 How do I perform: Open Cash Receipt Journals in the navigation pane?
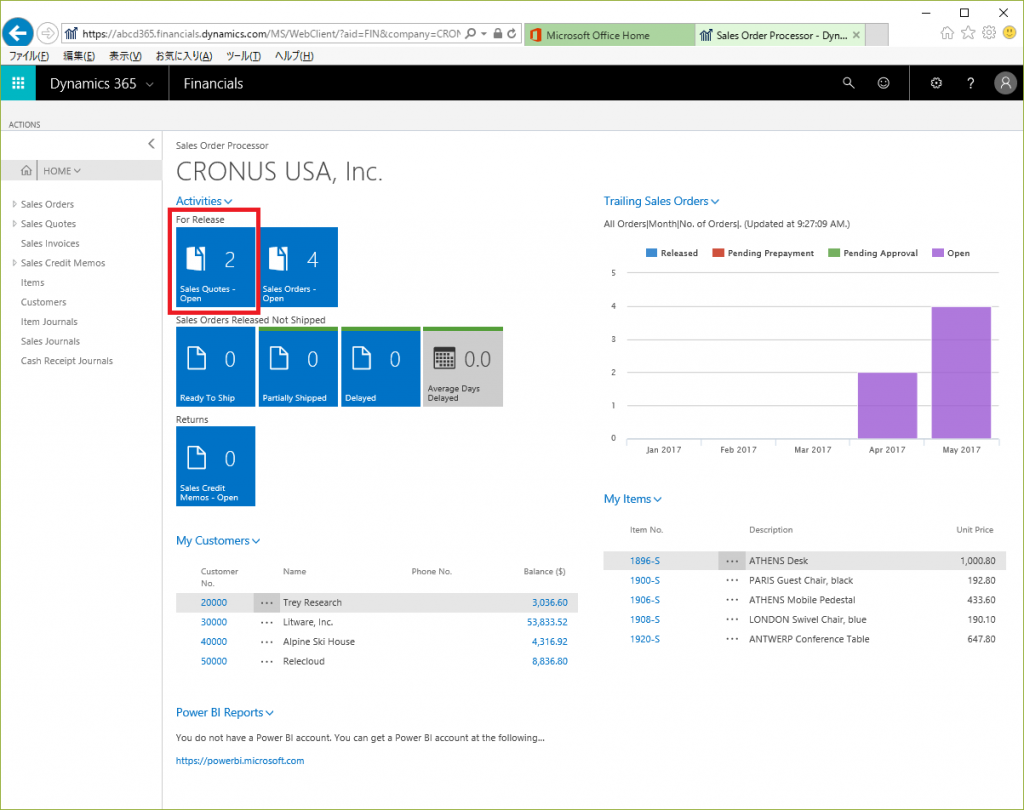coord(67,361)
